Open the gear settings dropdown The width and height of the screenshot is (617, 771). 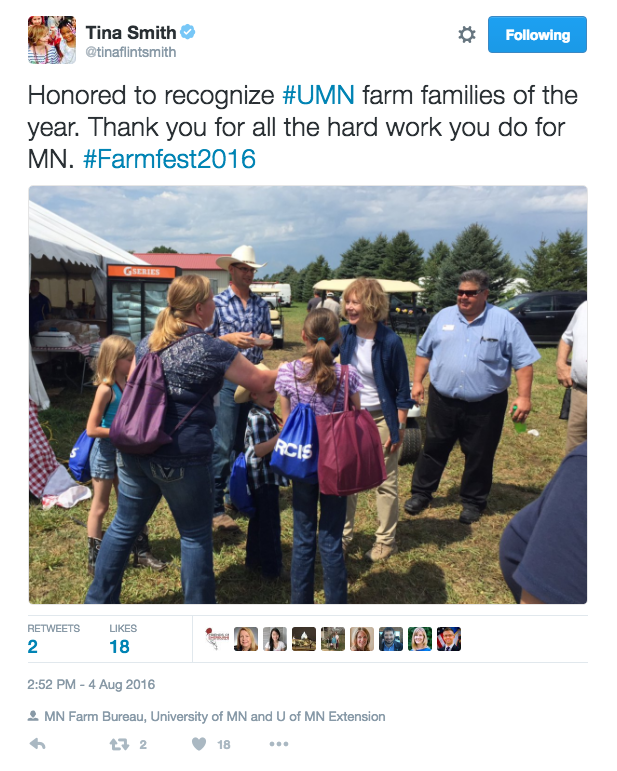coord(467,34)
